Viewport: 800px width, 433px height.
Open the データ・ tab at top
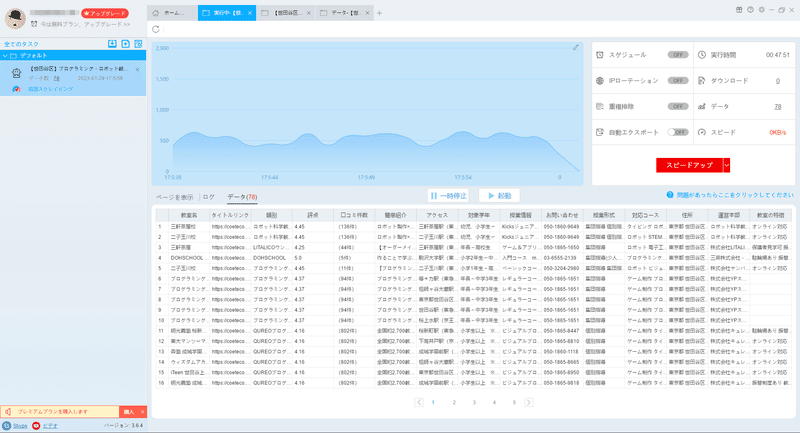coord(345,13)
